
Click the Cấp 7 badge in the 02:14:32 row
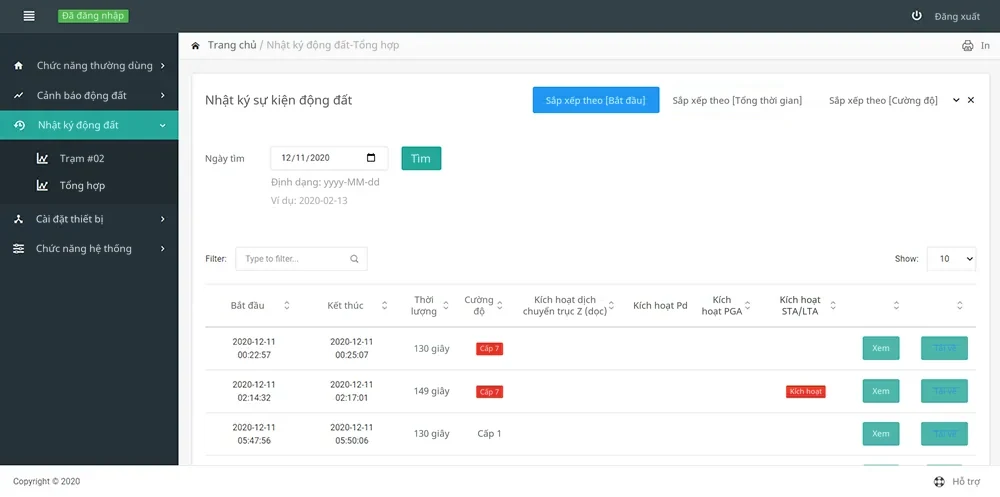(x=489, y=392)
